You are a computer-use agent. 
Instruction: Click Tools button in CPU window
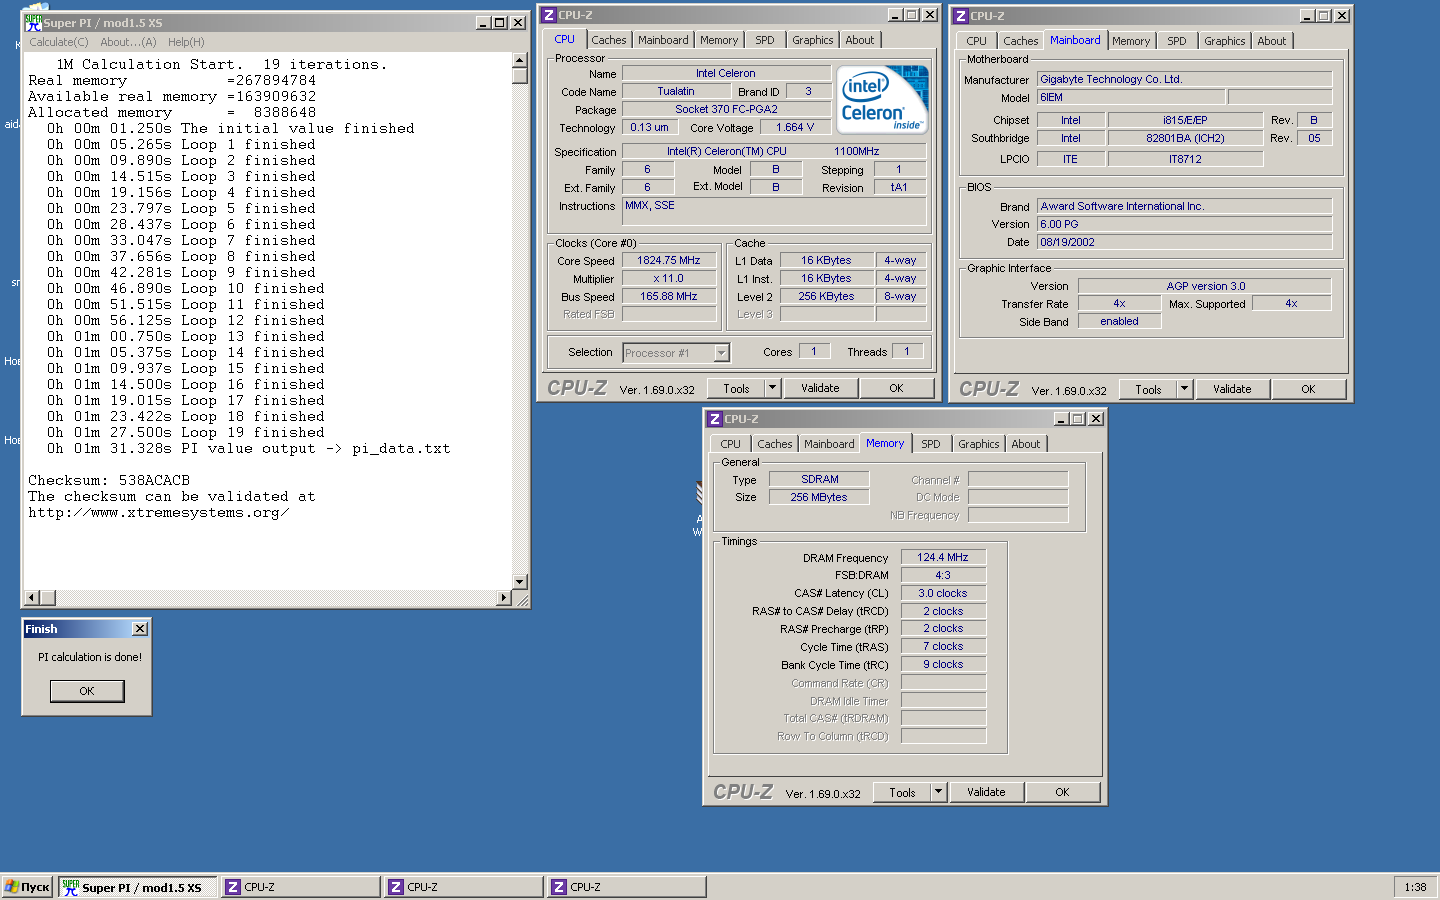click(x=737, y=388)
